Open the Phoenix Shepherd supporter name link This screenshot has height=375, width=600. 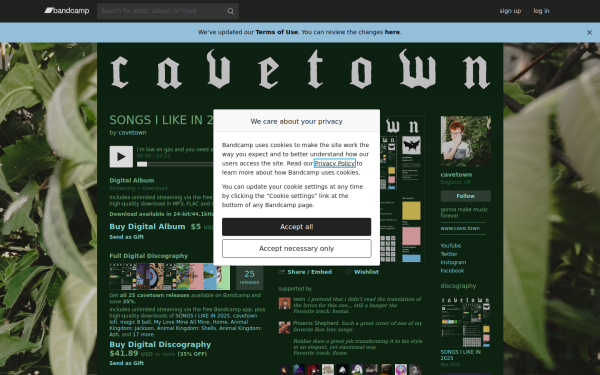click(x=316, y=323)
